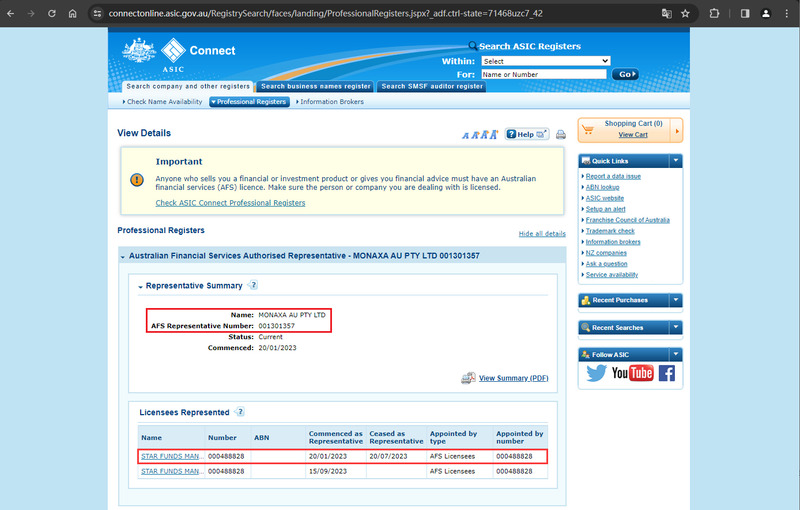Click AFS Representative Number value 001301357
Screen dimensions: 800x510
(277, 326)
